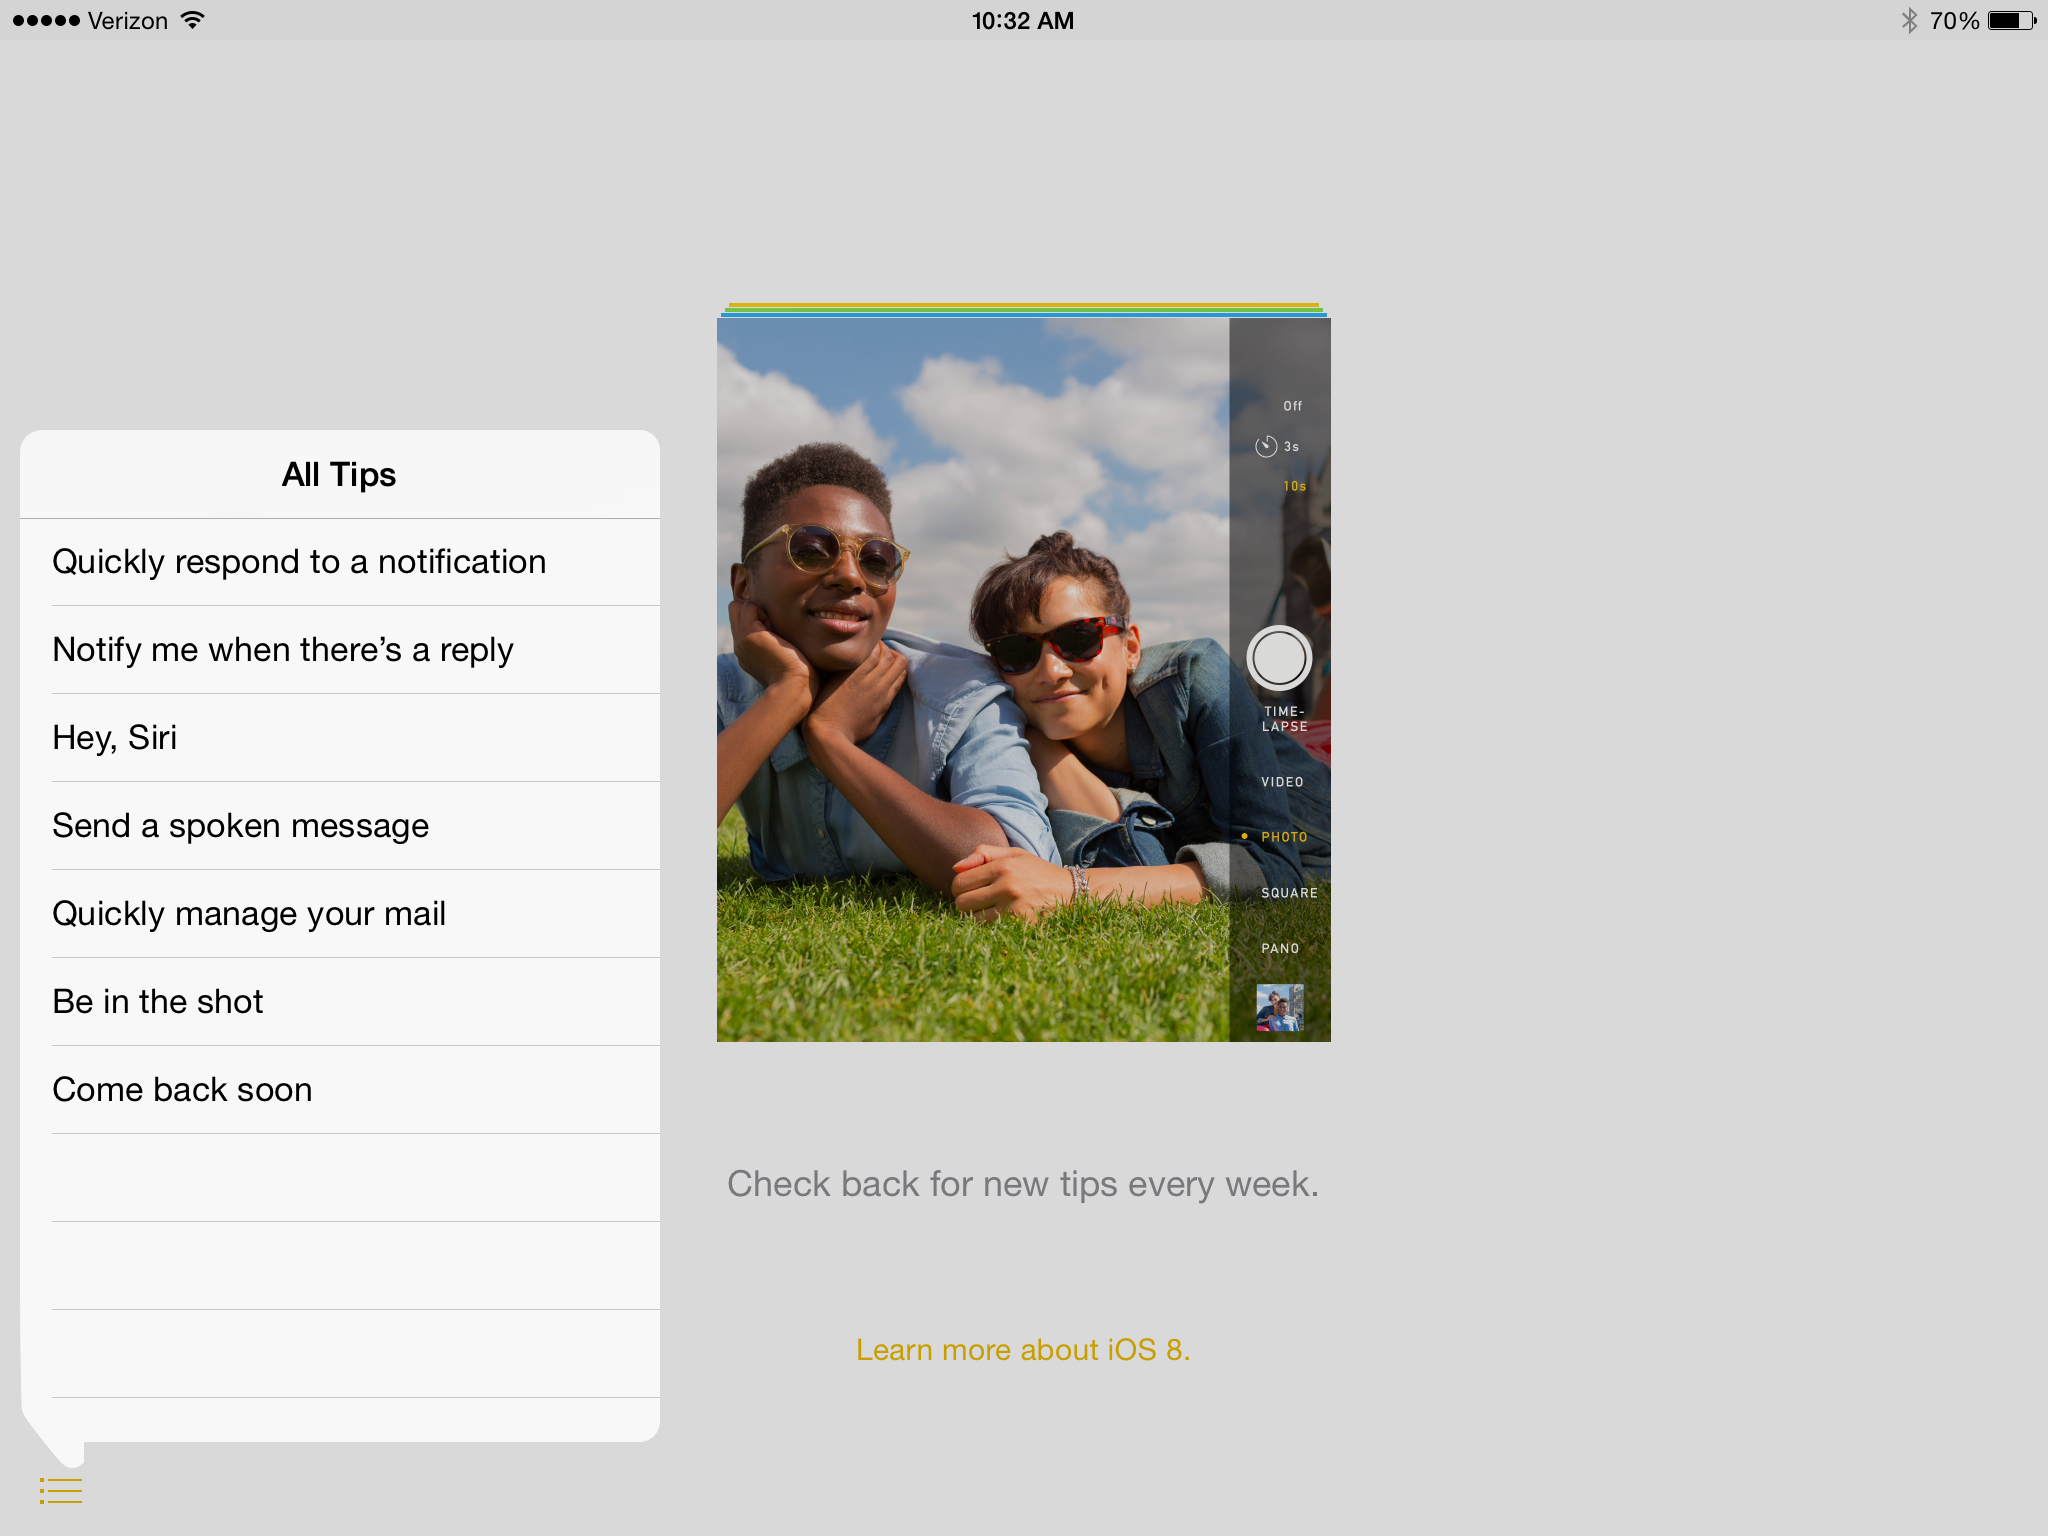This screenshot has height=1536, width=2048.
Task: Open the All Tips list icon at bottom left
Action: point(60,1489)
